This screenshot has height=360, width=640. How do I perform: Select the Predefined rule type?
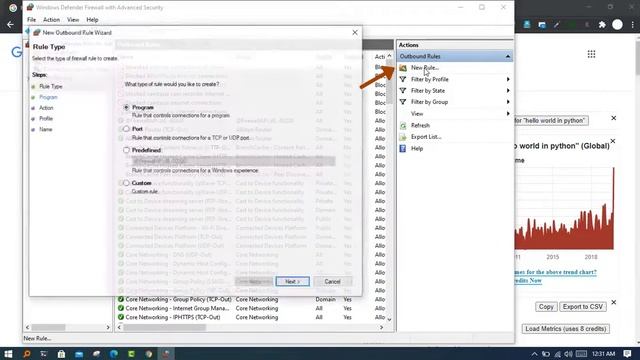coord(127,150)
